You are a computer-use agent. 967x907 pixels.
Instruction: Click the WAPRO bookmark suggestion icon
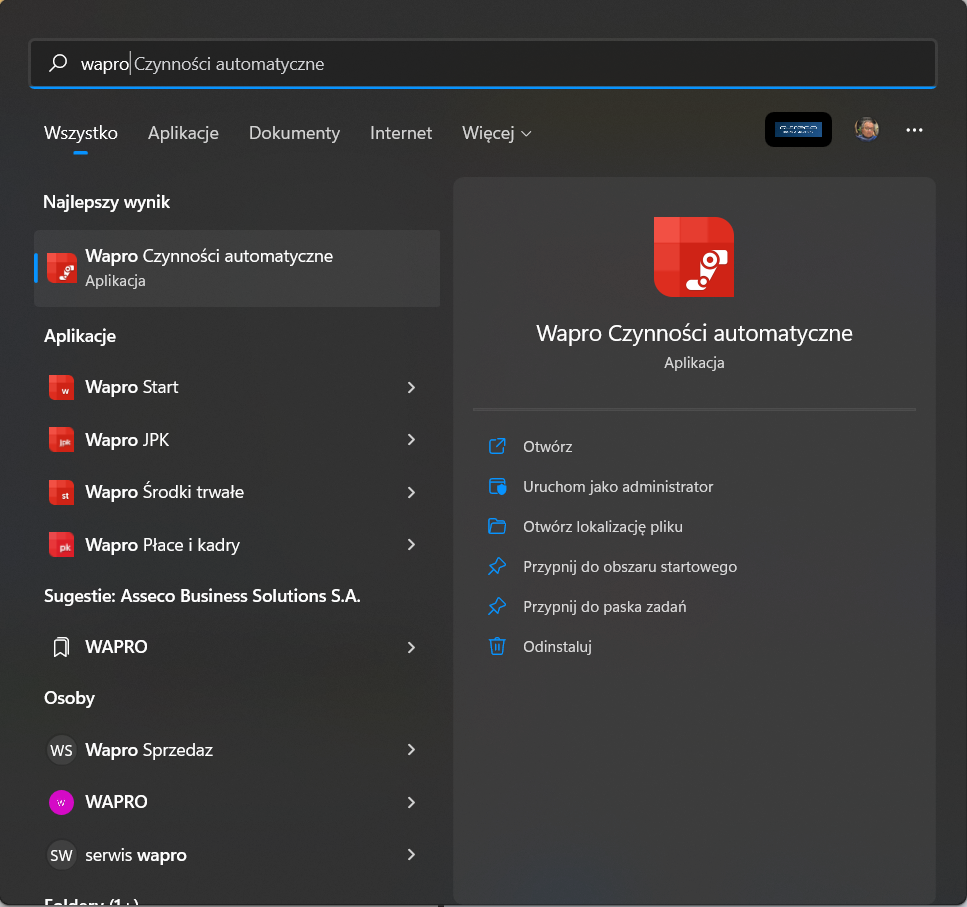click(61, 647)
